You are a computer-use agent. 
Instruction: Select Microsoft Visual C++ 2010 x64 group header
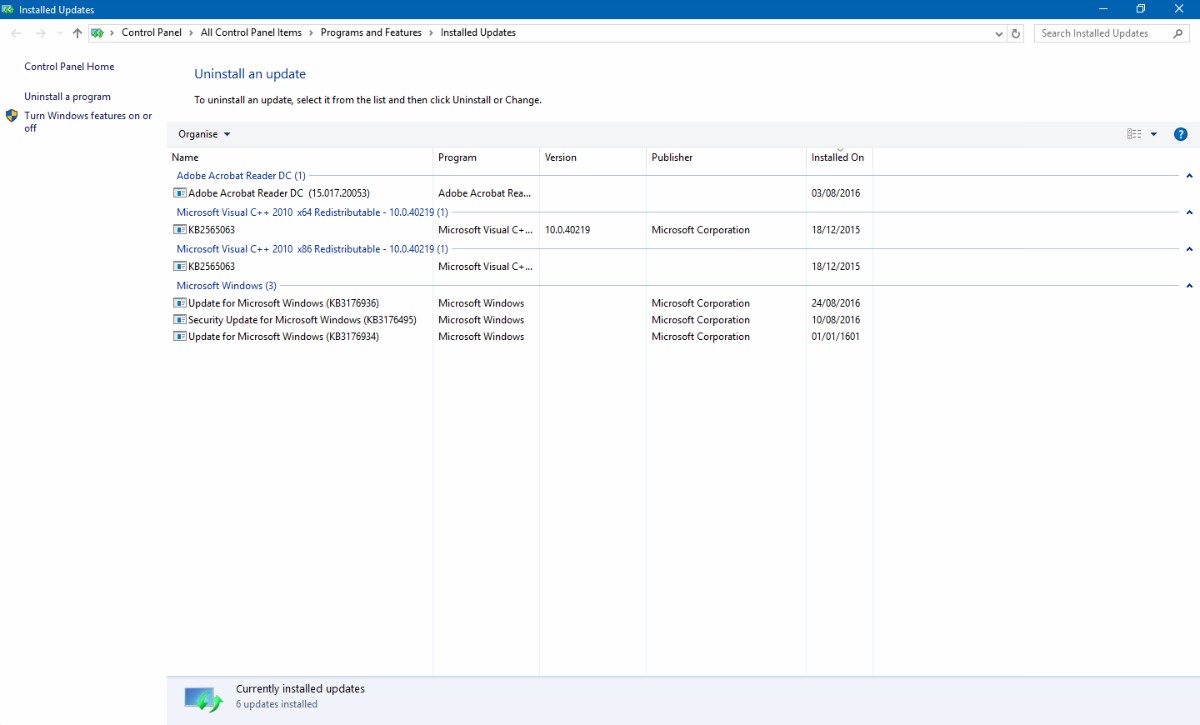312,212
